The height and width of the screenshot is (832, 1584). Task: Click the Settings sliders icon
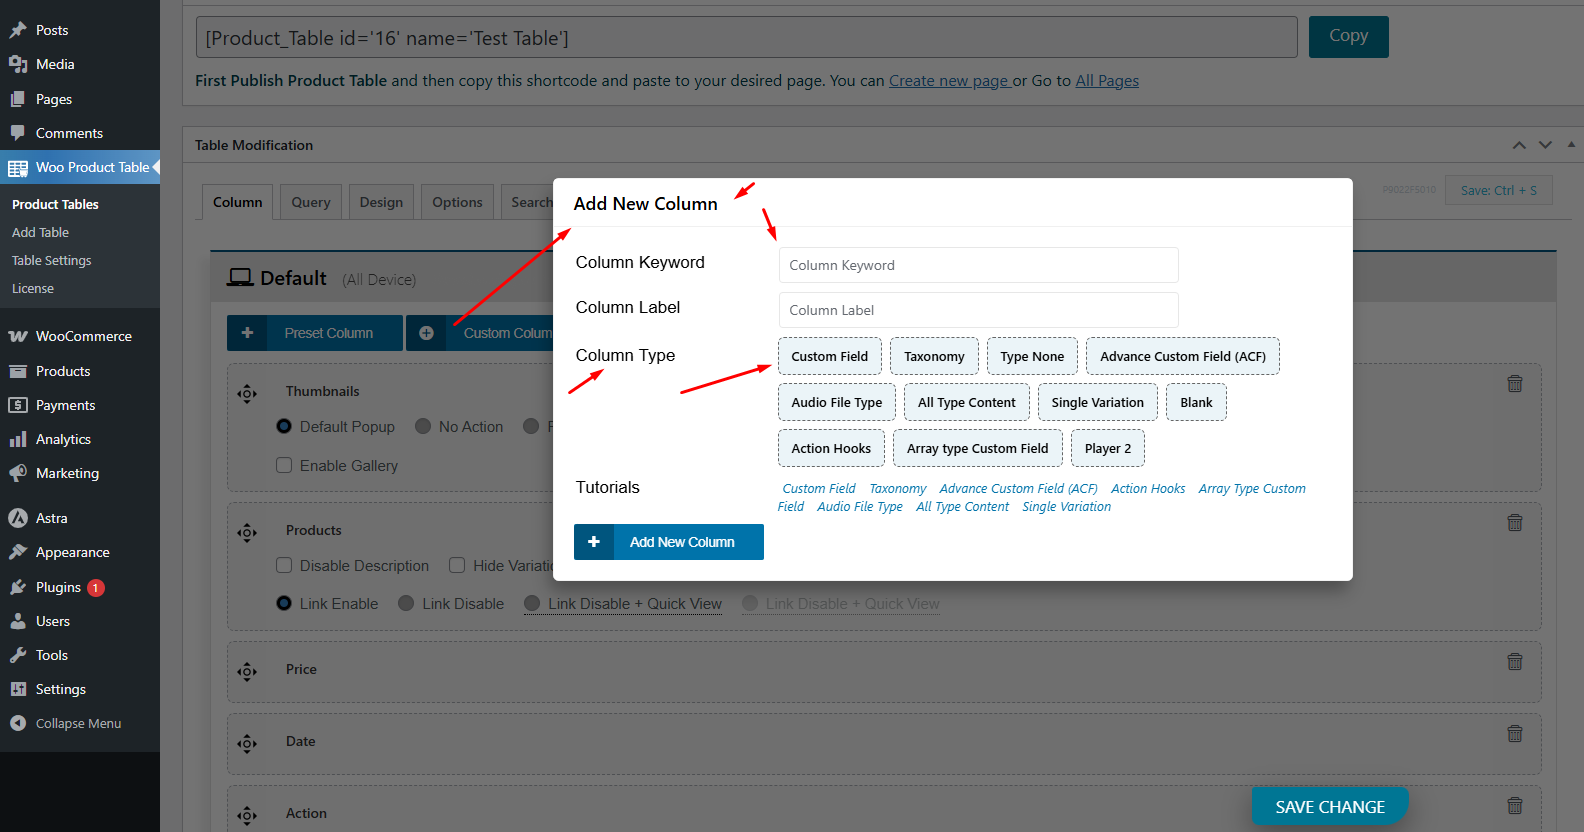coord(18,689)
